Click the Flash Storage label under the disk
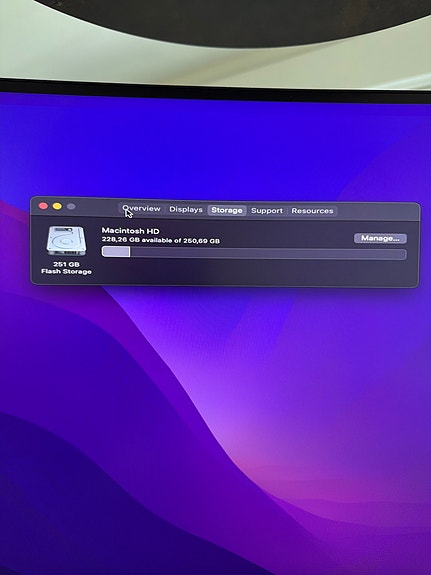 66,271
